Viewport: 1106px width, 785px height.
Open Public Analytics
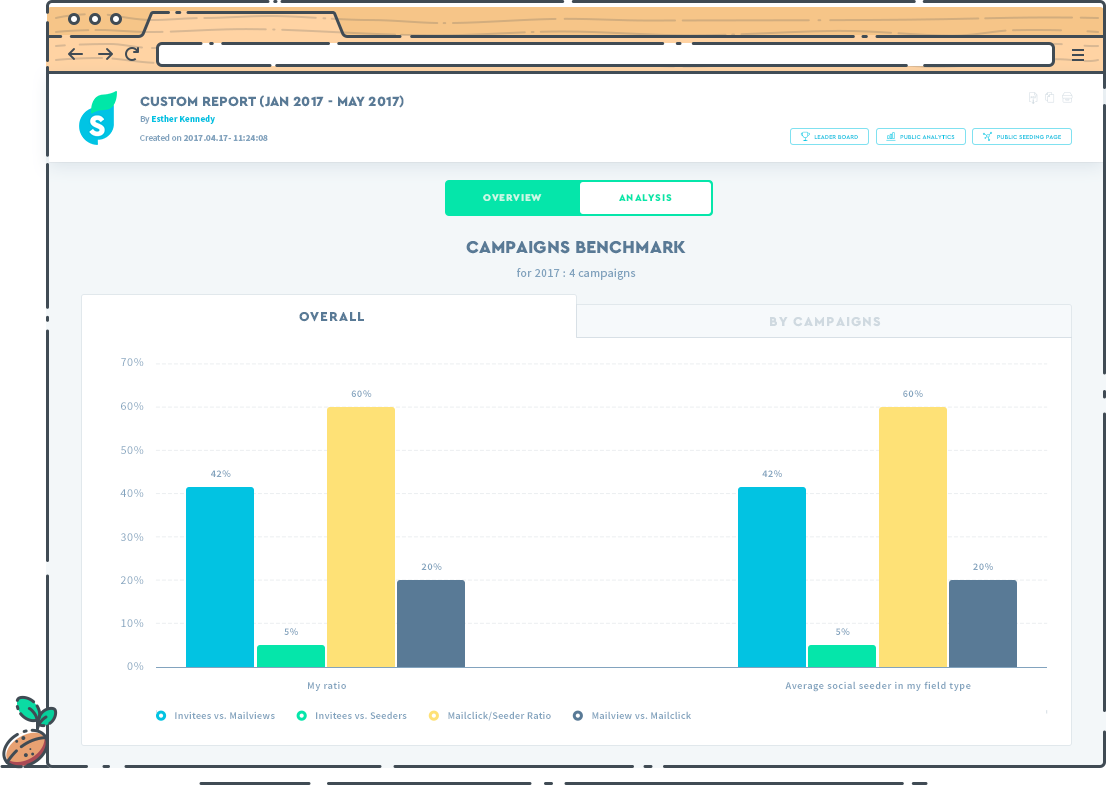point(920,137)
